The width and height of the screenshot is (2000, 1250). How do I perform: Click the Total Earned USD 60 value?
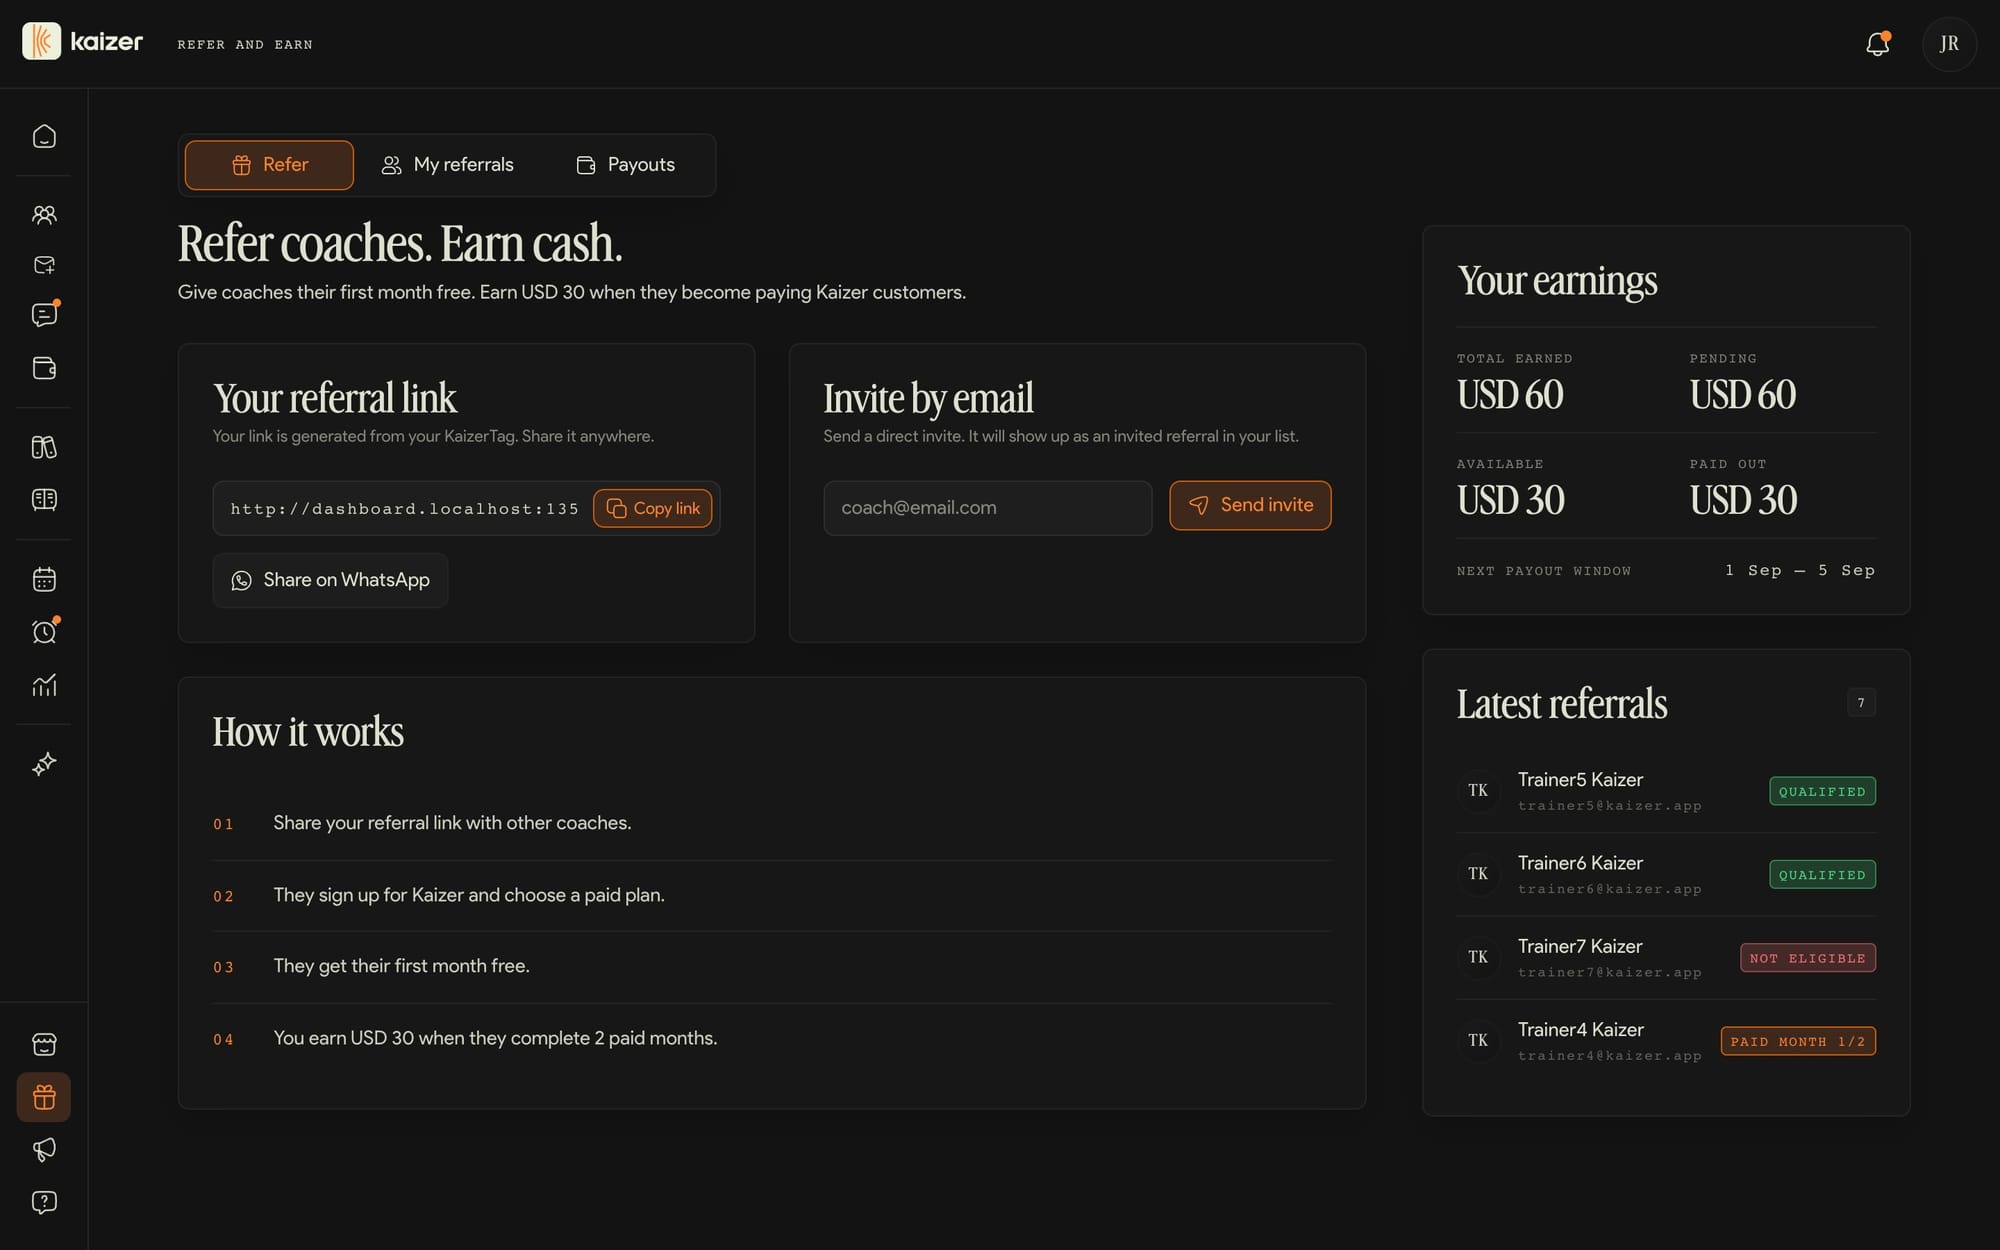pyautogui.click(x=1510, y=395)
